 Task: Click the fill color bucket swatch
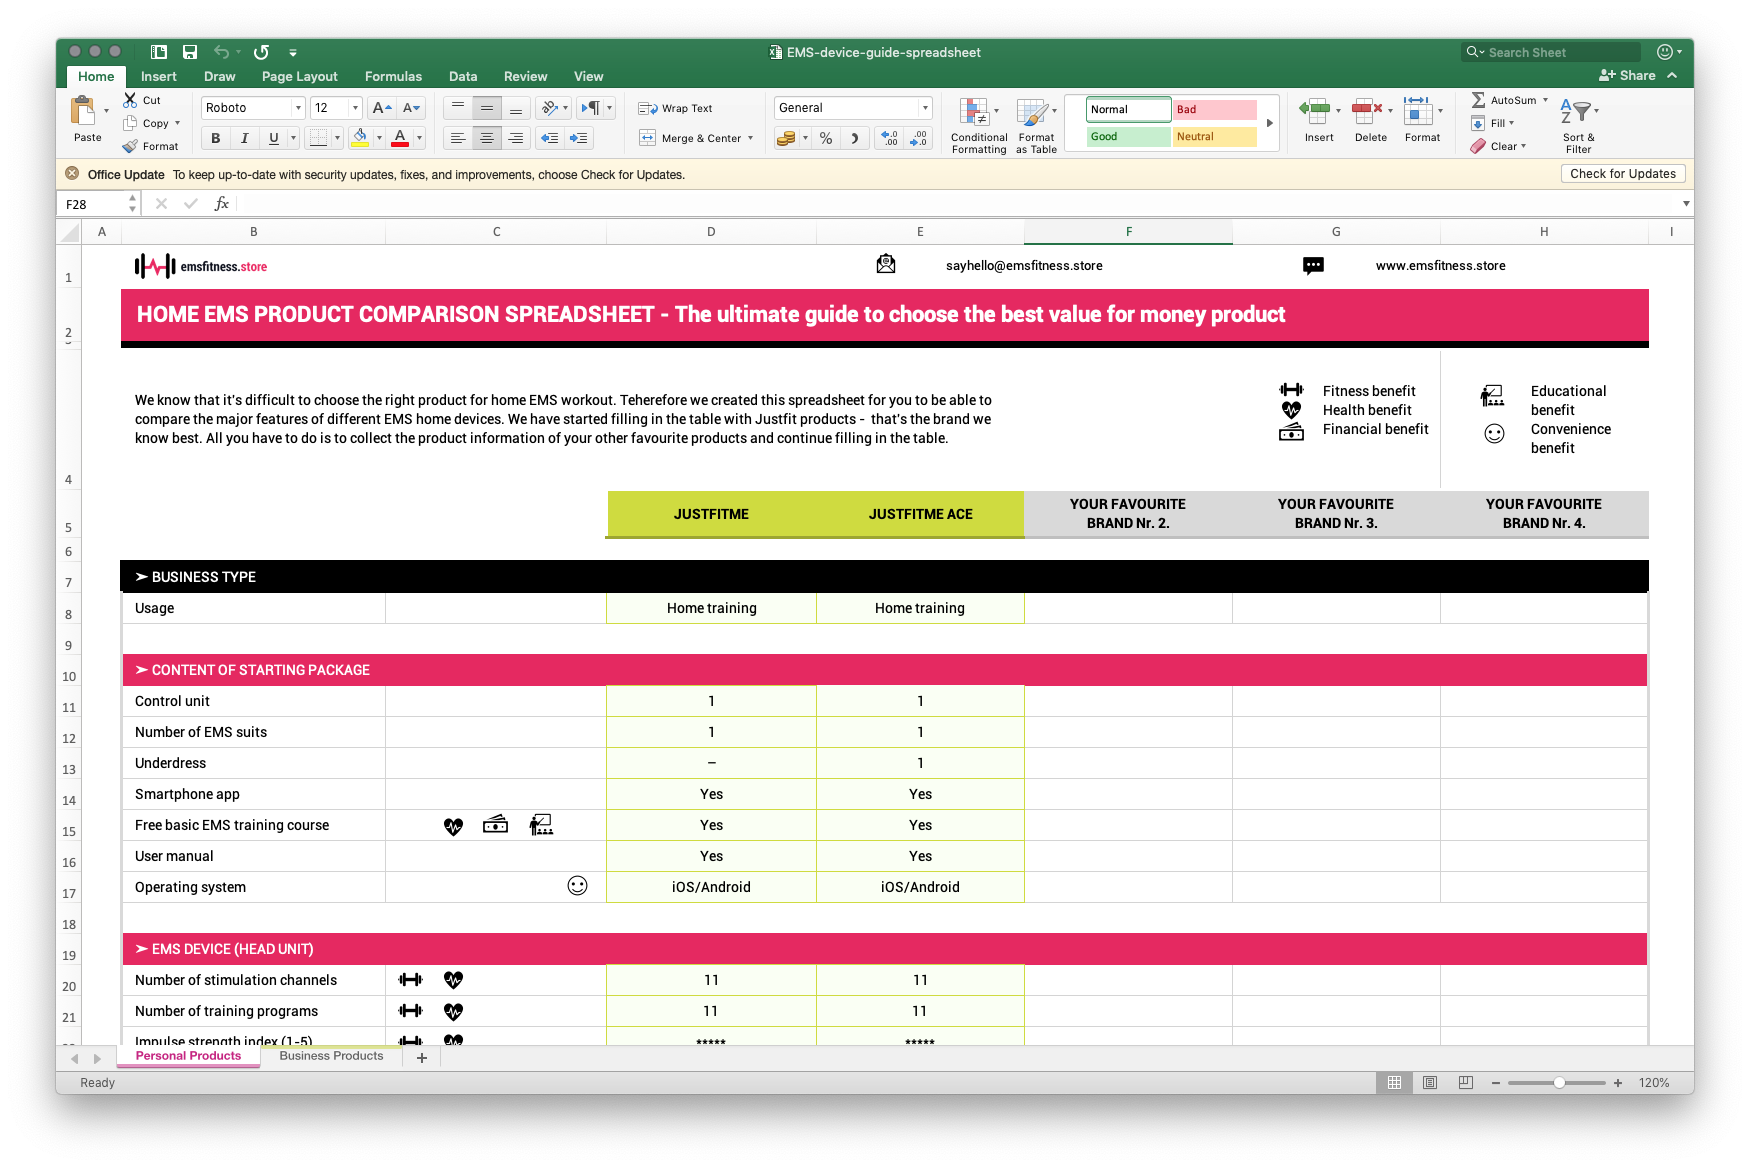point(360,138)
